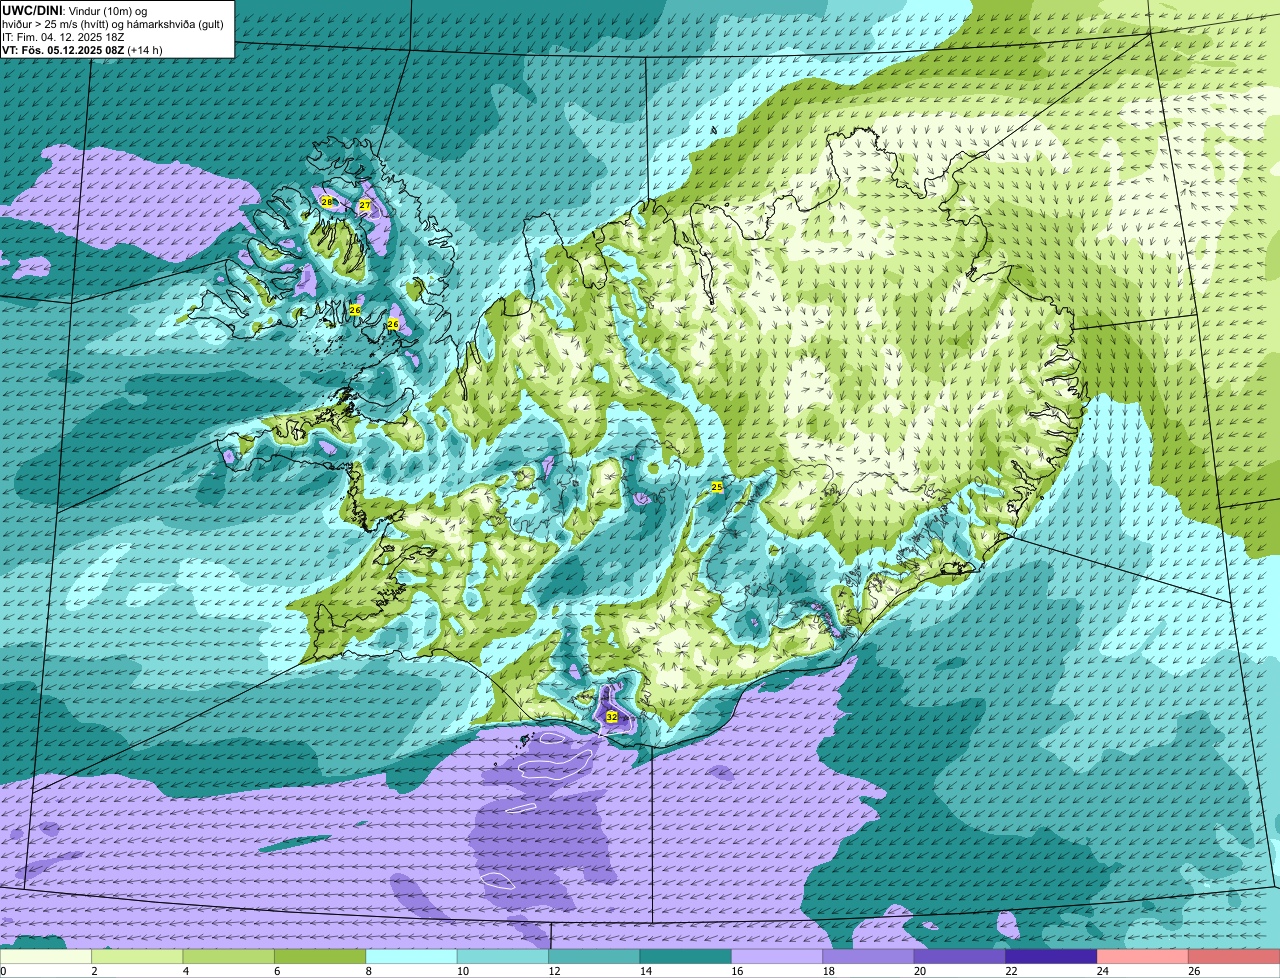Click the teal swatch between 12 and 14
Viewport: 1280px width, 978px height.
click(x=595, y=956)
